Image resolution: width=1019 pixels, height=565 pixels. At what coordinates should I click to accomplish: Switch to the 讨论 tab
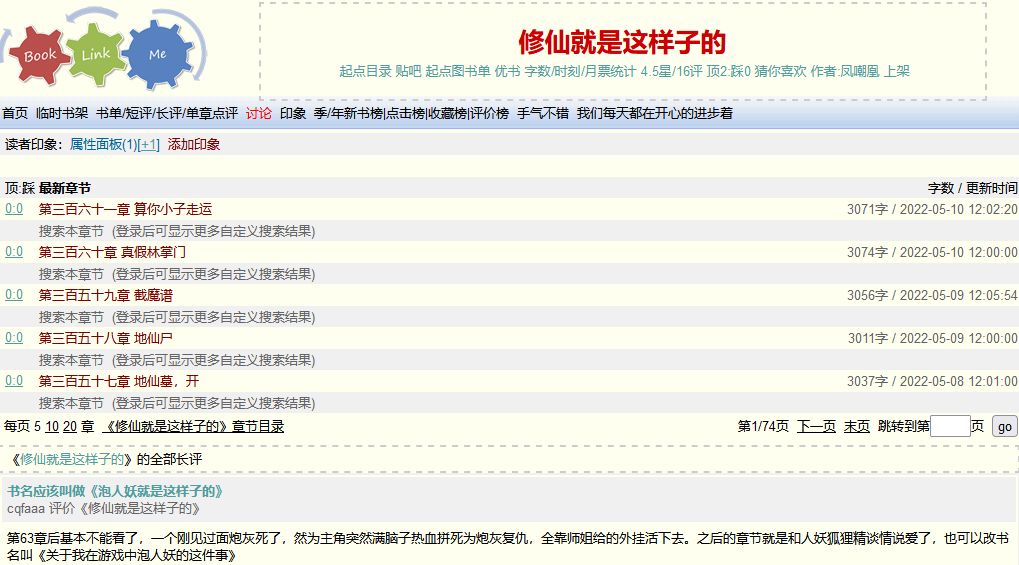click(x=258, y=114)
